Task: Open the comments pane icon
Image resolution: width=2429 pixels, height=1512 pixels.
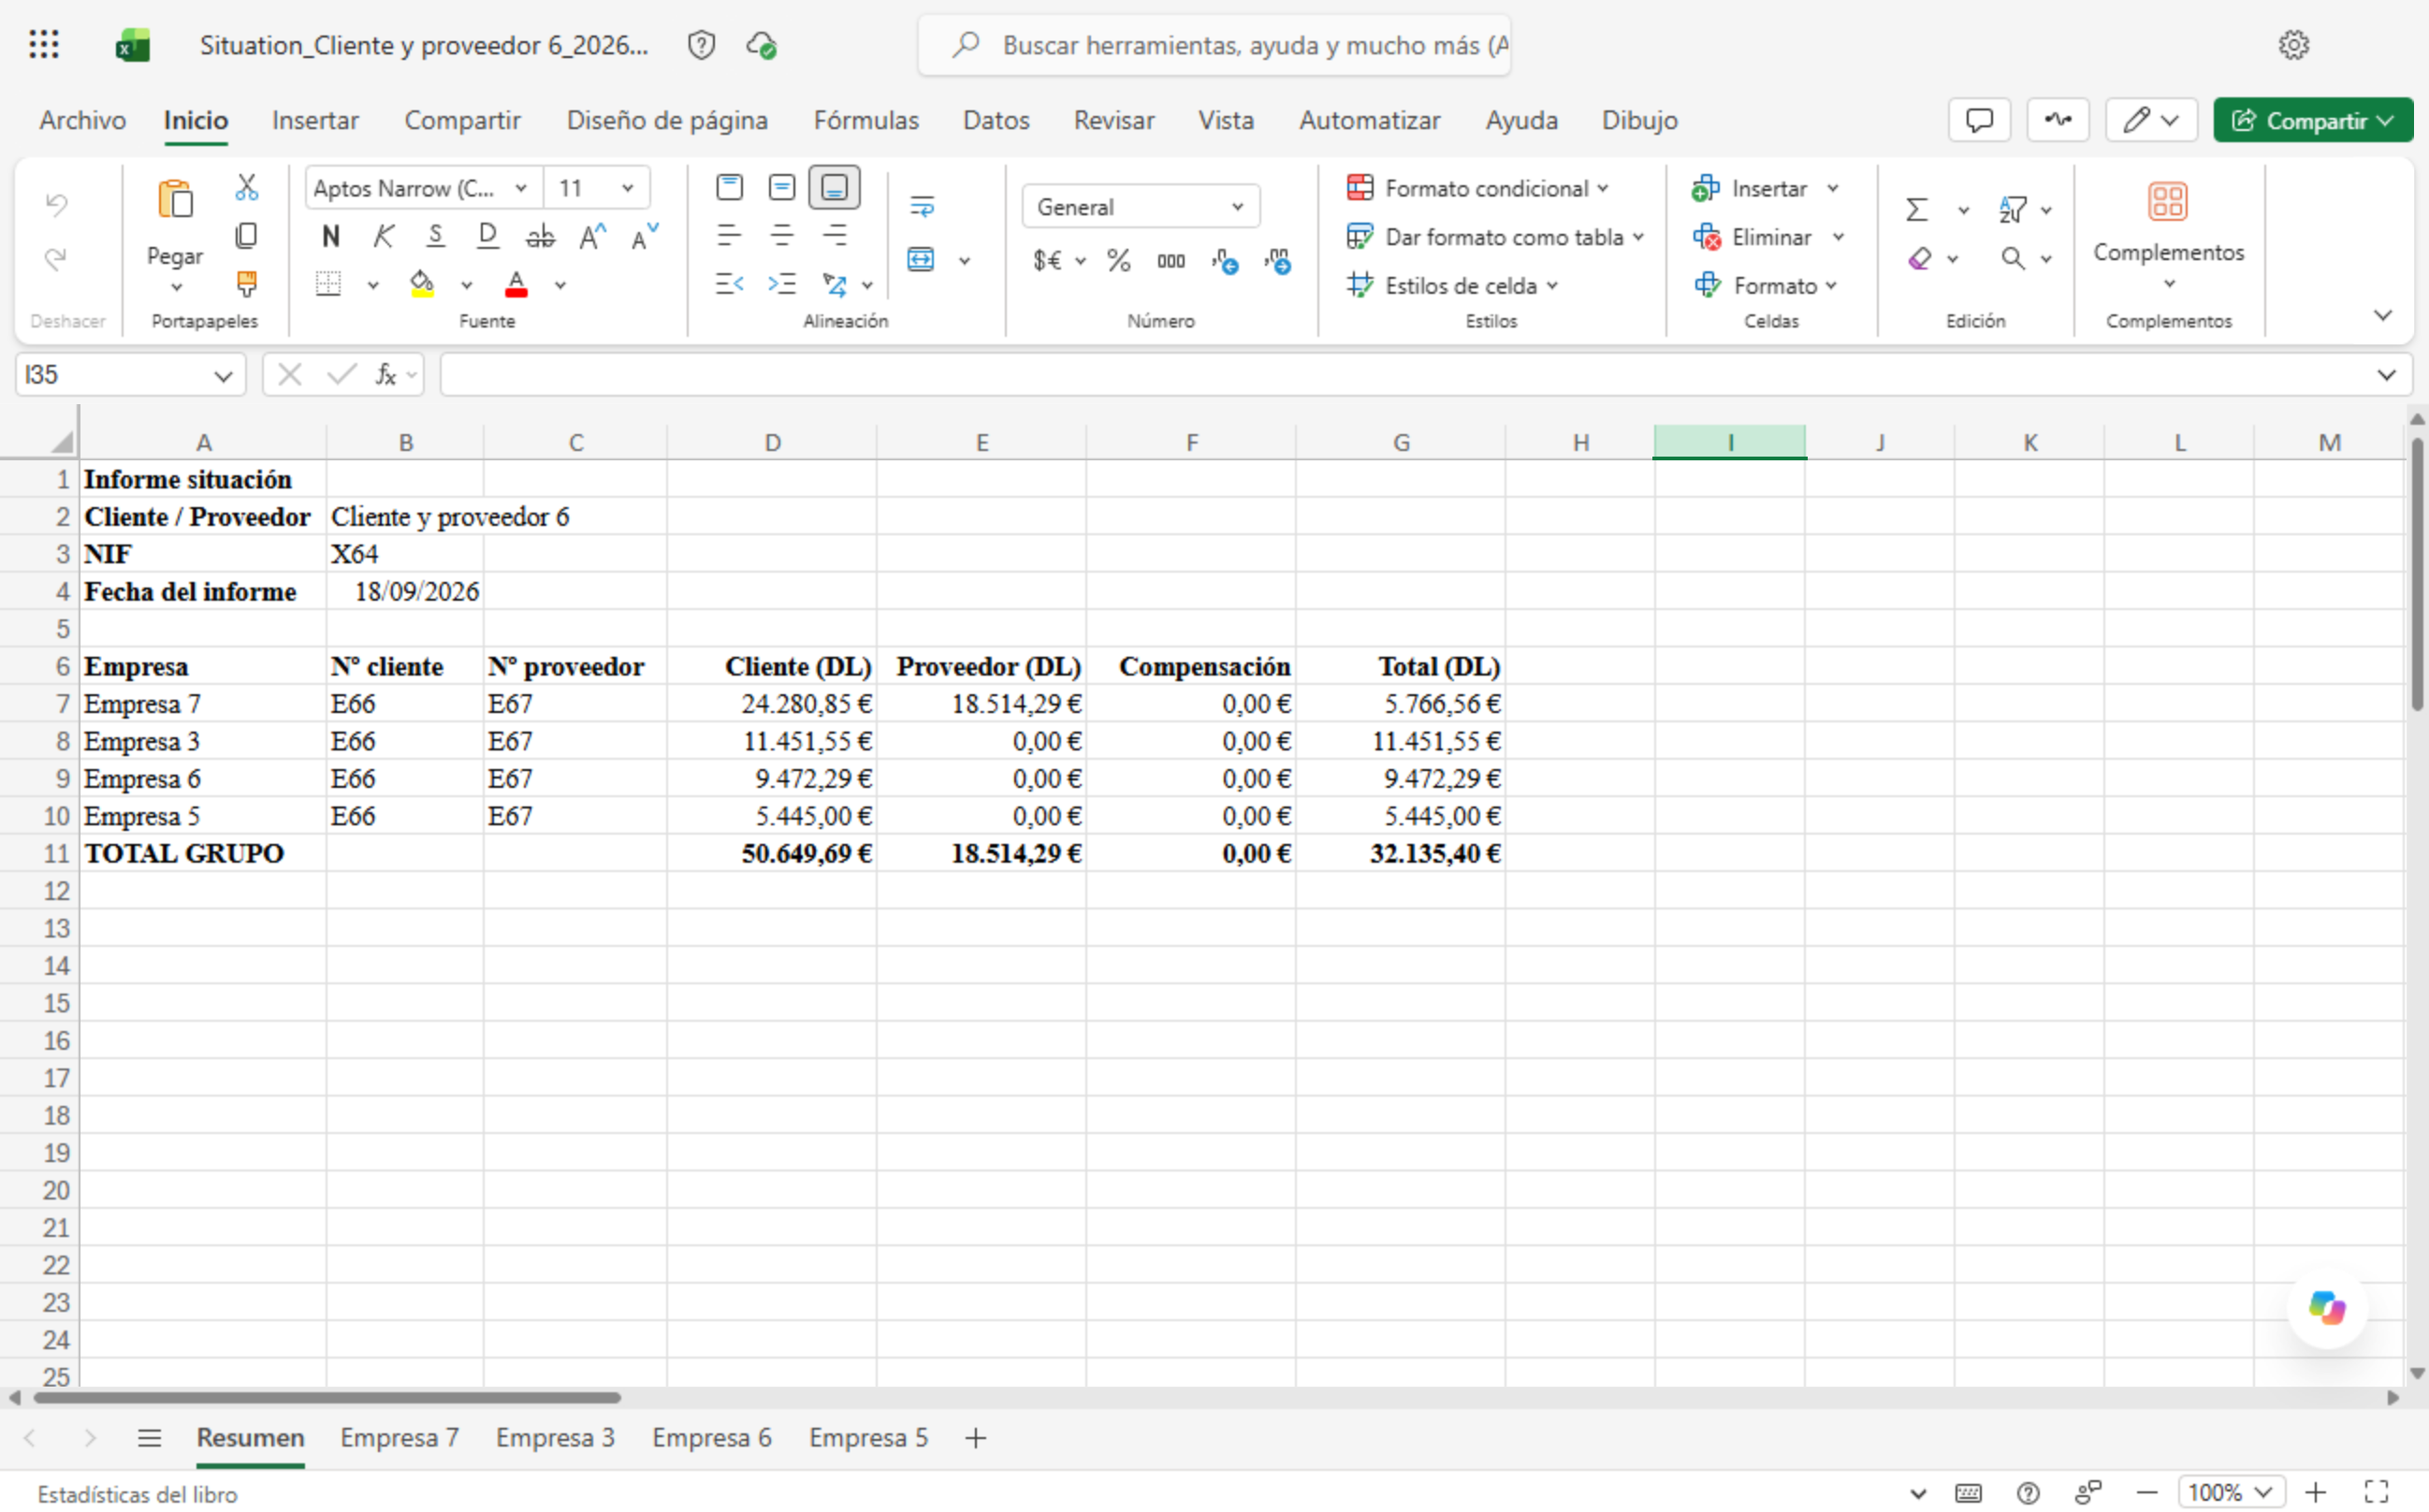Action: (1979, 120)
